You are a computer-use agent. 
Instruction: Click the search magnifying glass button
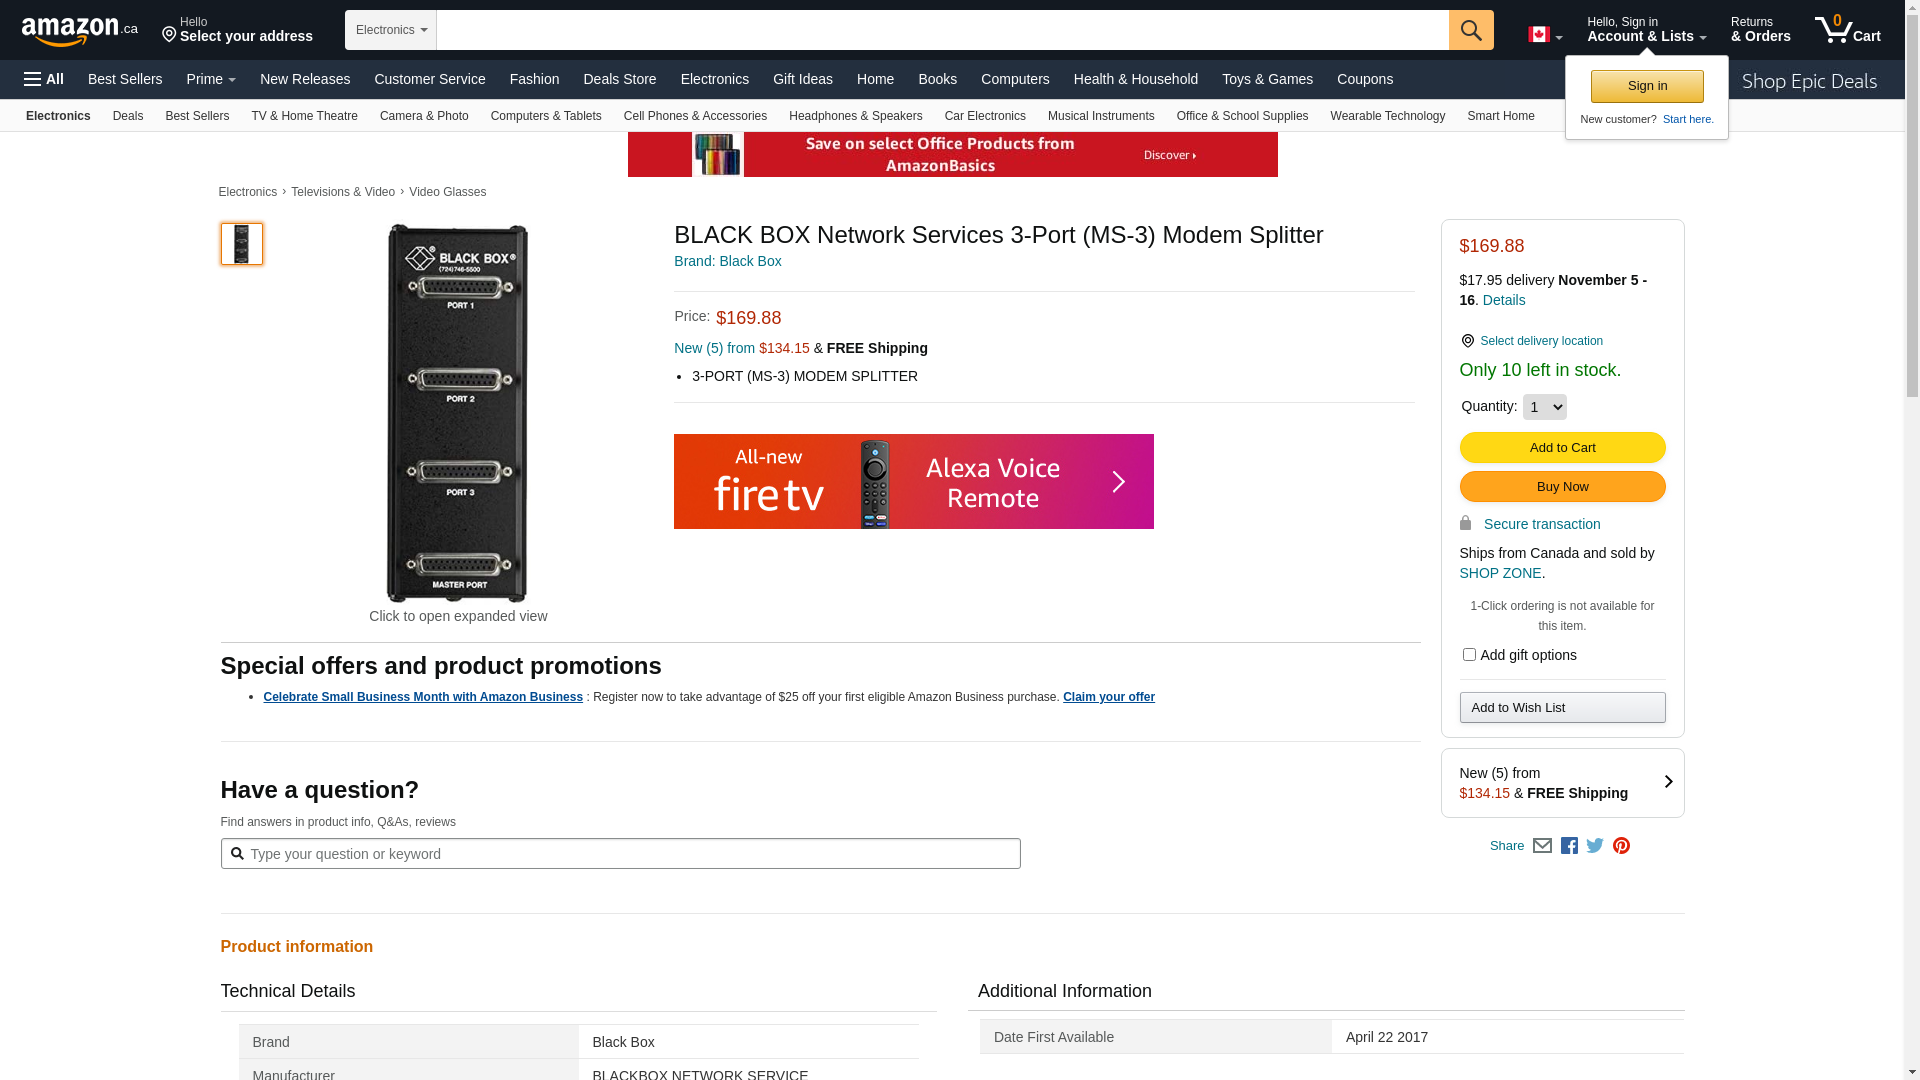pyautogui.click(x=1470, y=30)
